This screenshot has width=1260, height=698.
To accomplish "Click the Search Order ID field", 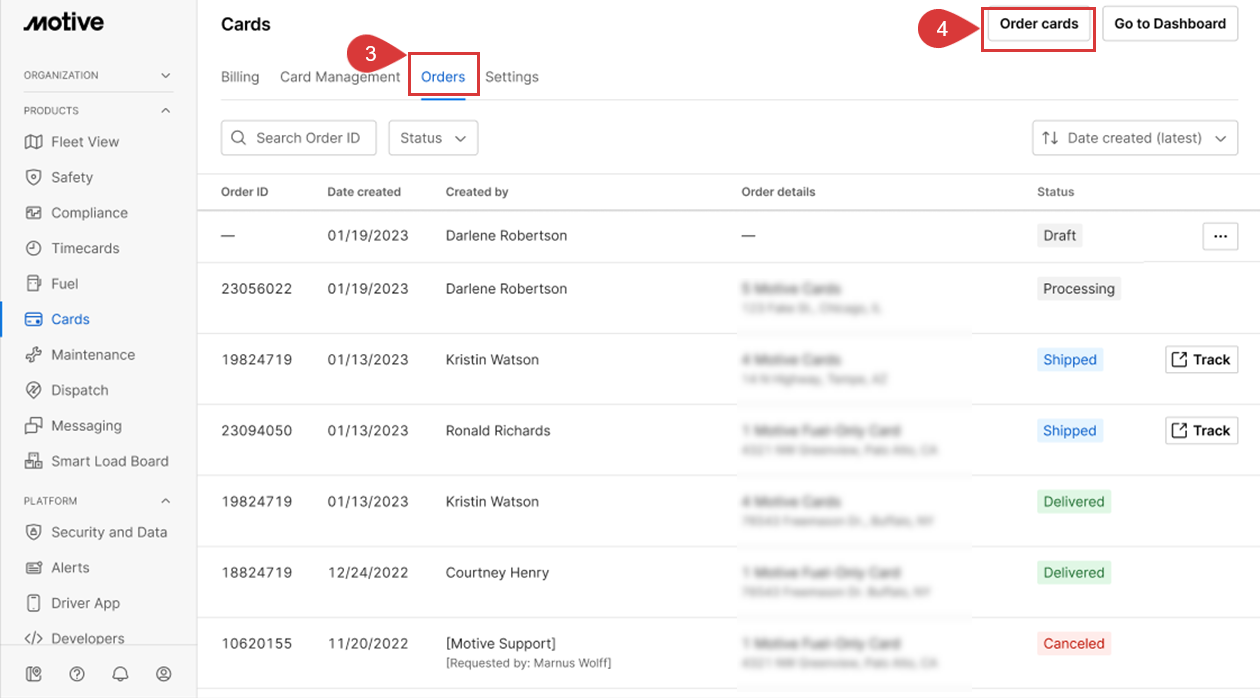I will point(298,138).
